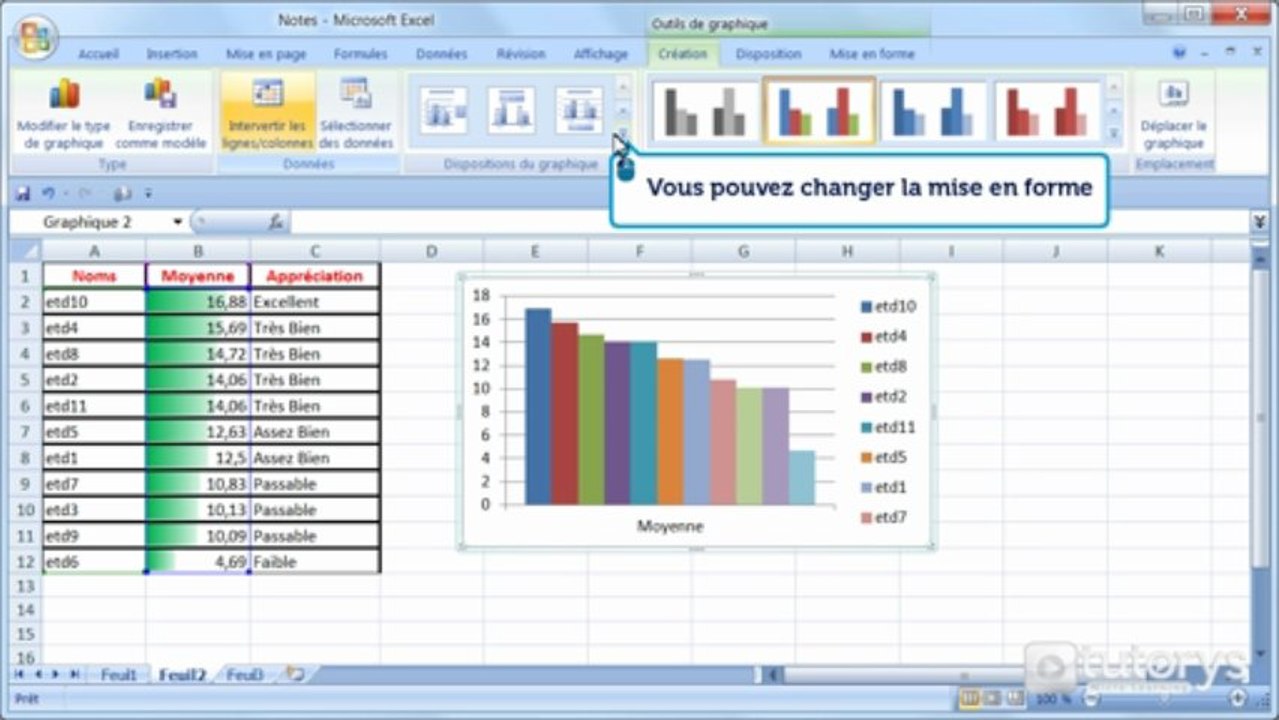
Task: Click etd10 legend entry in chart
Action: (x=888, y=307)
